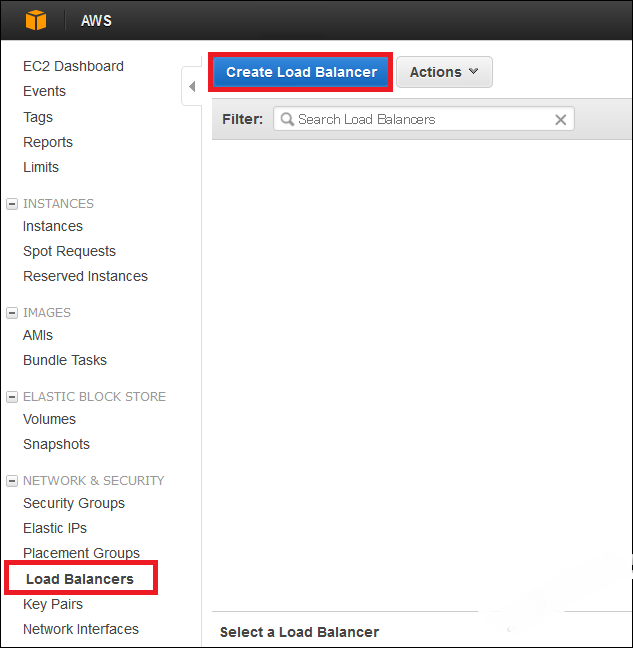The image size is (633, 648).
Task: Click the sidebar collapse arrow handle
Action: pos(192,87)
